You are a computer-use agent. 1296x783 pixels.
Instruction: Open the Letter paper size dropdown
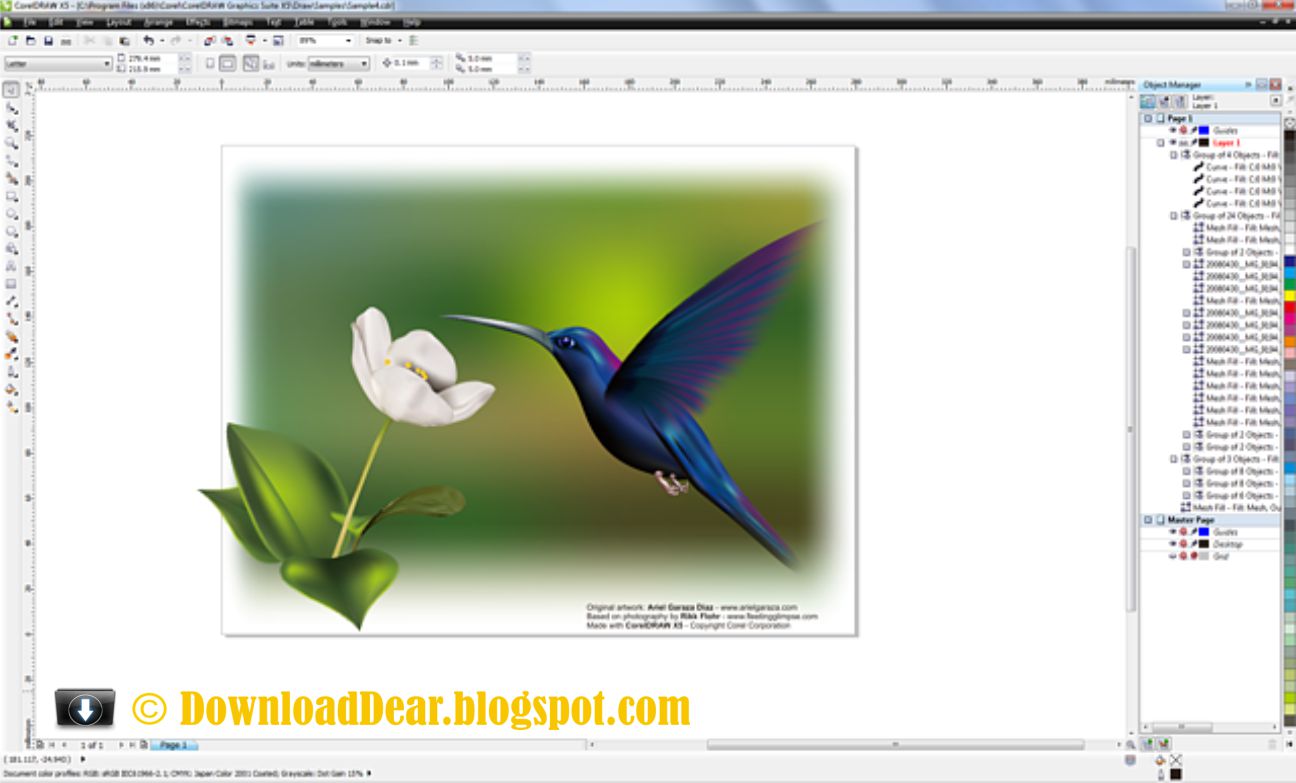pyautogui.click(x=107, y=63)
